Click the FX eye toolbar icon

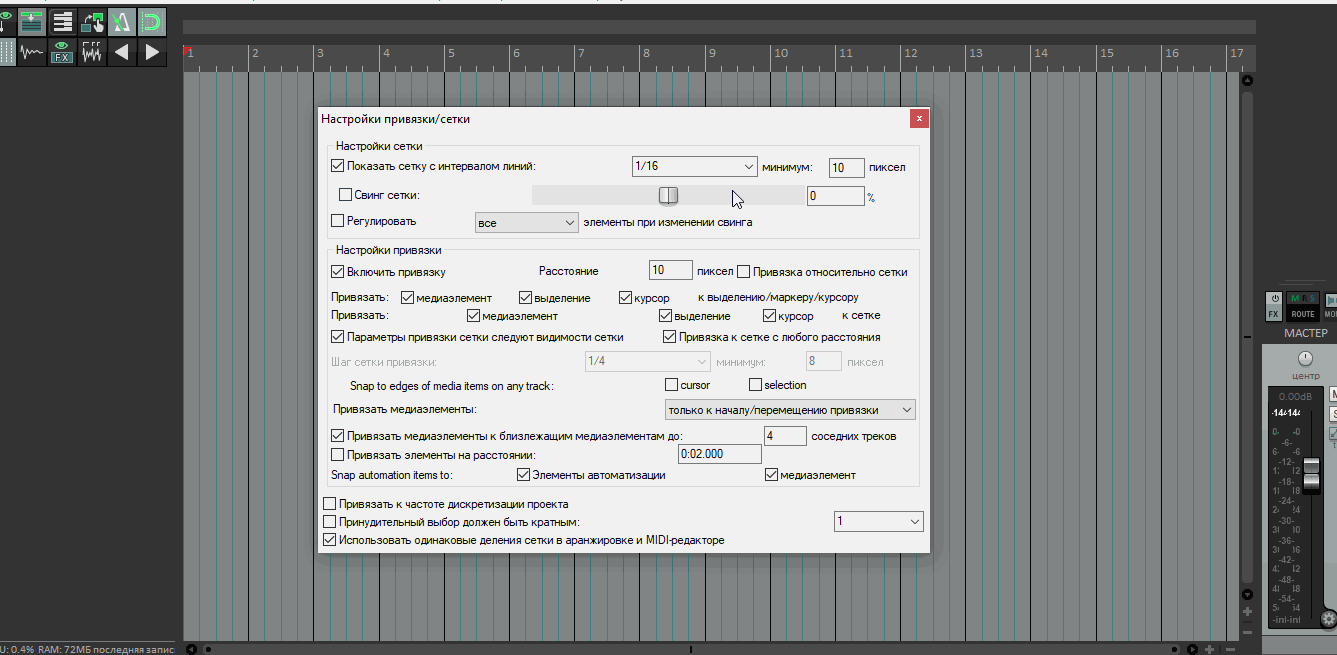click(62, 52)
